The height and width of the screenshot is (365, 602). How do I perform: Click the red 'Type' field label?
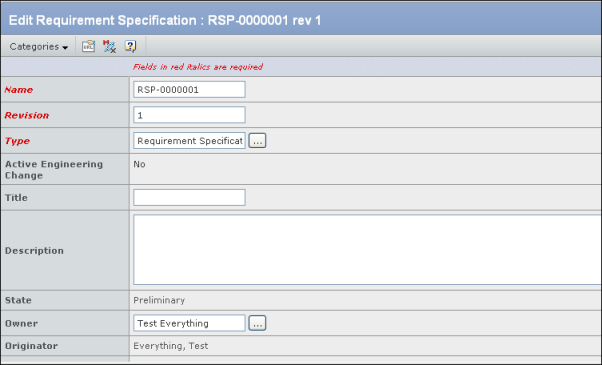pos(17,141)
